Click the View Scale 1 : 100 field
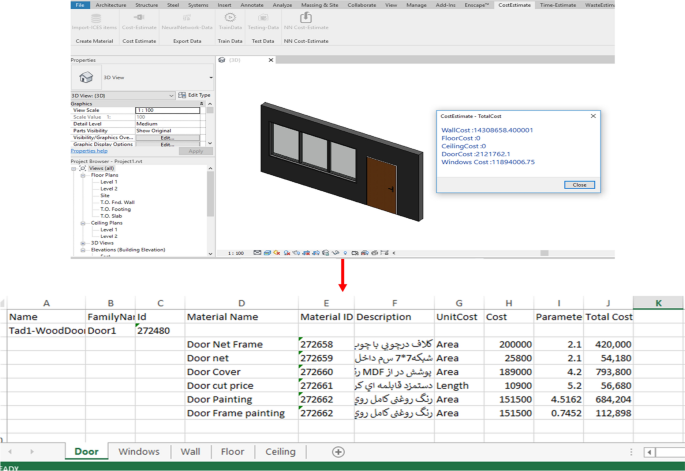685x471 pixels. coord(168,110)
